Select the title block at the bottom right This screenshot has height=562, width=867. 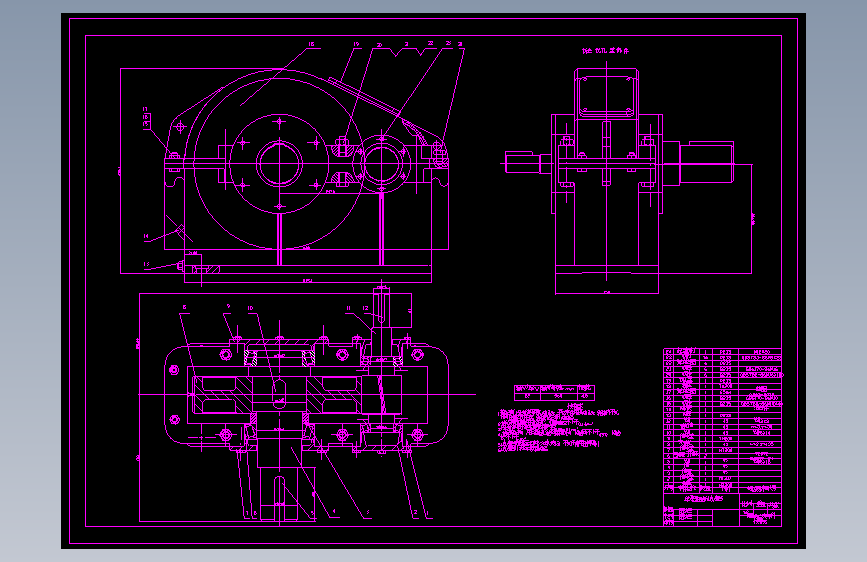(723, 510)
